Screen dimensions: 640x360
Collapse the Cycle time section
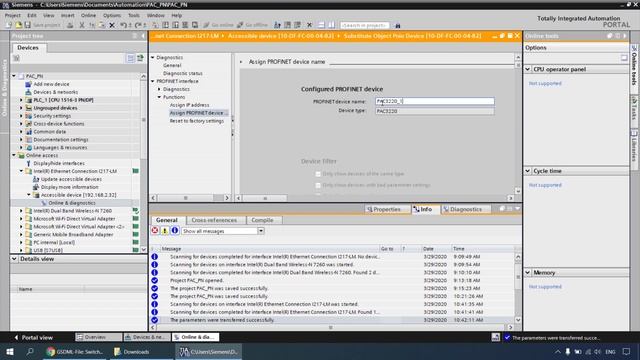pyautogui.click(x=528, y=171)
